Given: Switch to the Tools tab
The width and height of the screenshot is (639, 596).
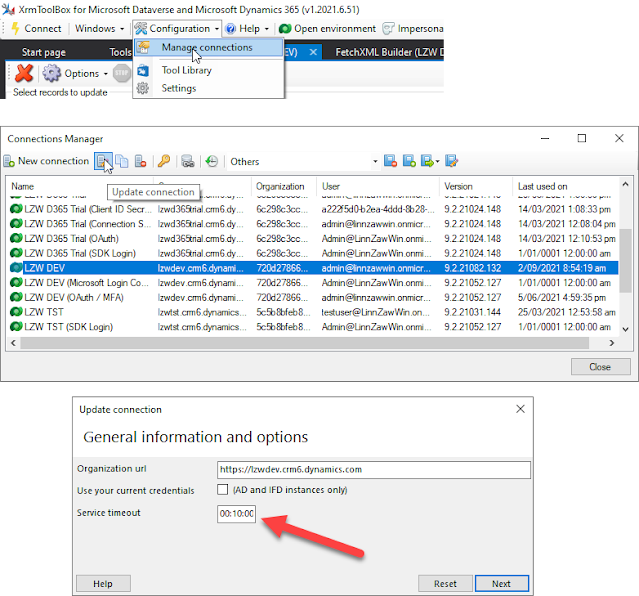Looking at the screenshot, I should point(120,52).
